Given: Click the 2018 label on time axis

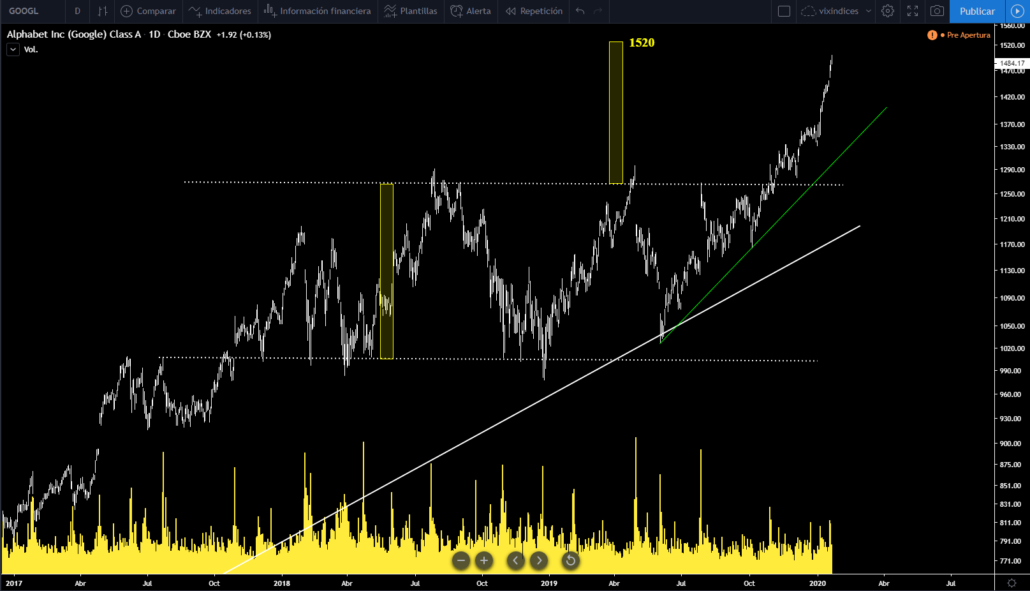Looking at the screenshot, I should (x=281, y=583).
